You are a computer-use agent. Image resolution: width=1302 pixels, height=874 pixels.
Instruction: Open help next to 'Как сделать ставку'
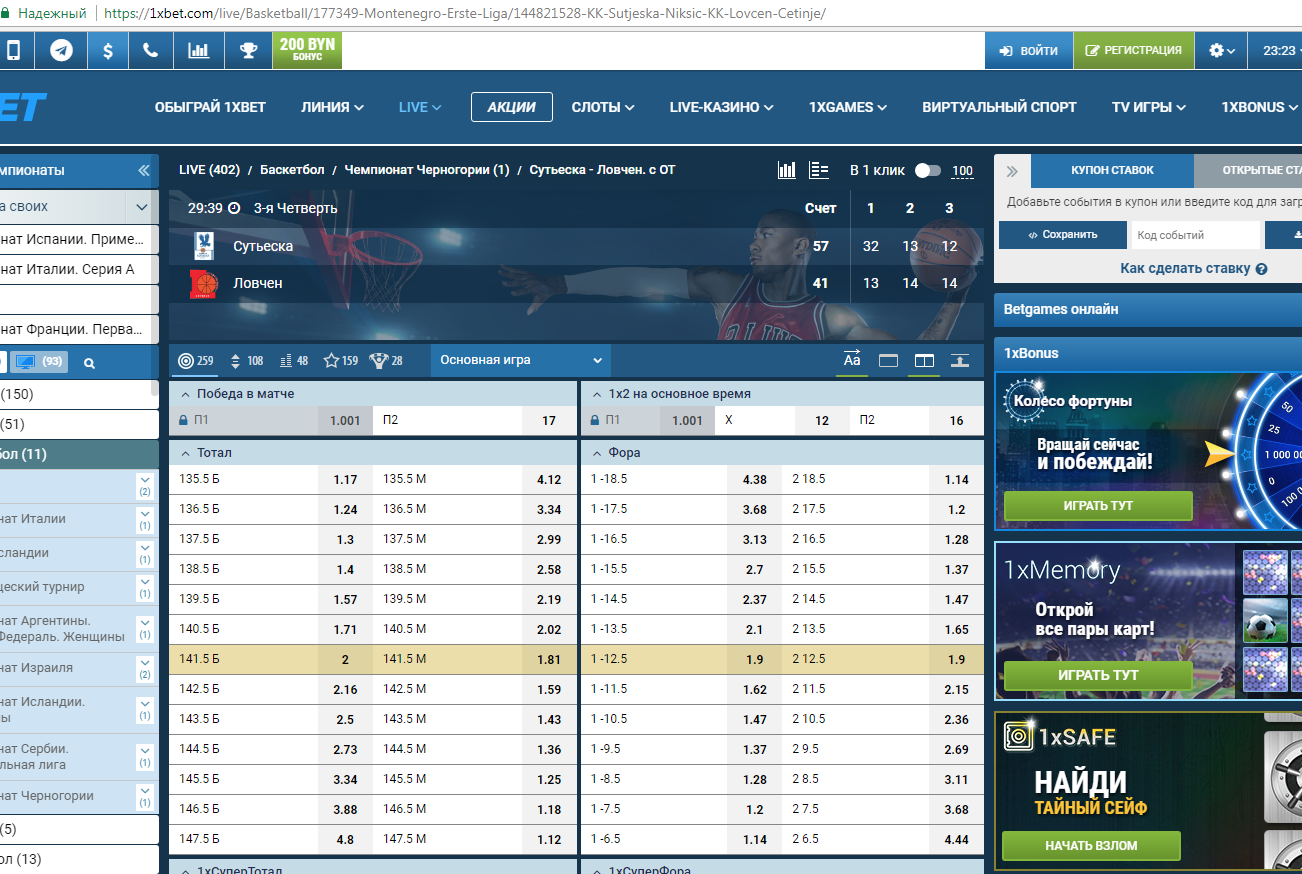(x=1261, y=269)
